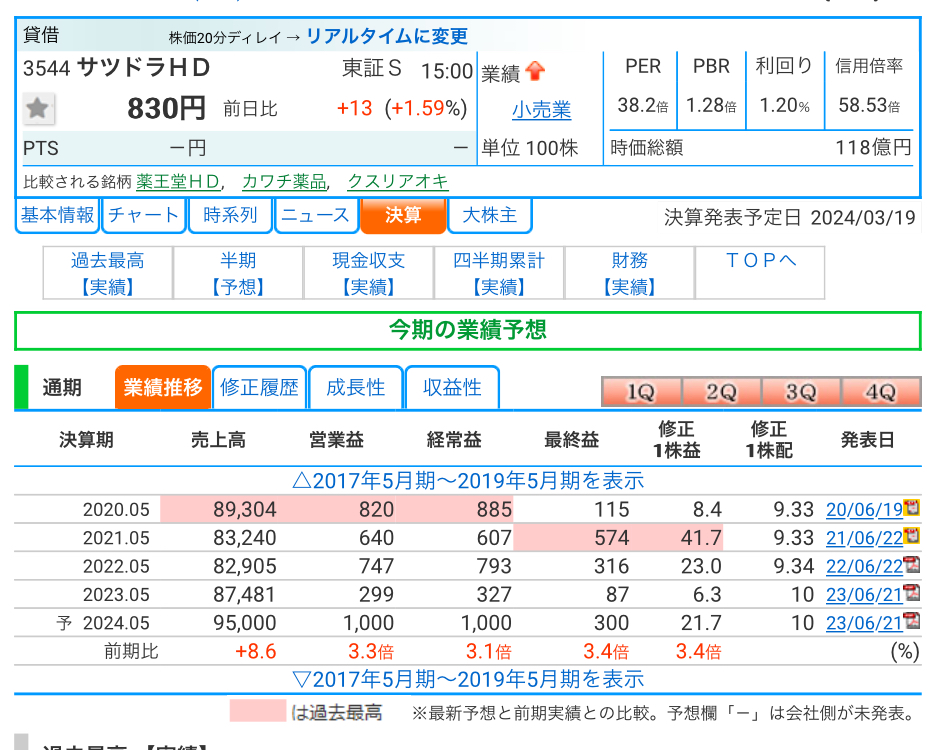Open document icon beside 20/06/19

[x=912, y=507]
